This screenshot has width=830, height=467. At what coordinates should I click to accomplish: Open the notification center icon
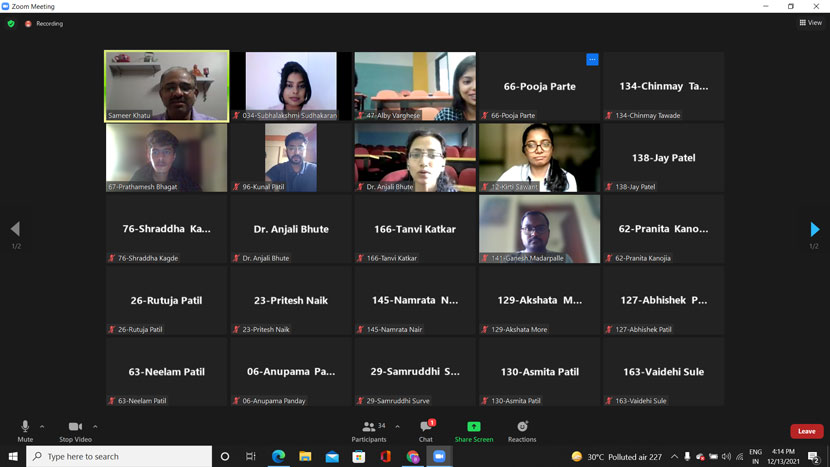(814, 456)
